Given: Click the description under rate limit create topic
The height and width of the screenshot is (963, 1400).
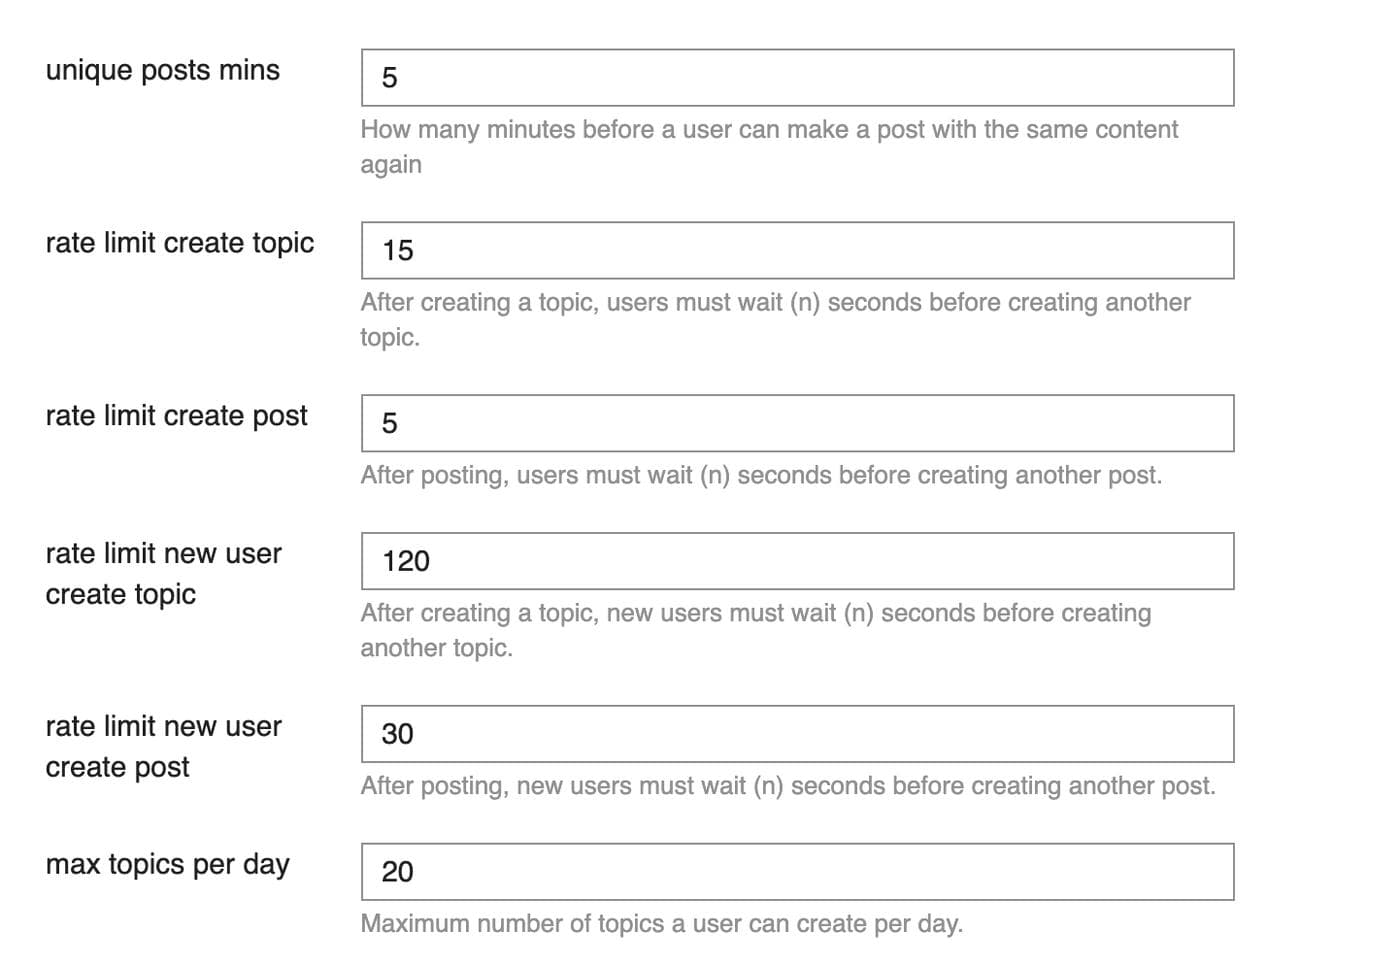Looking at the screenshot, I should 775,319.
